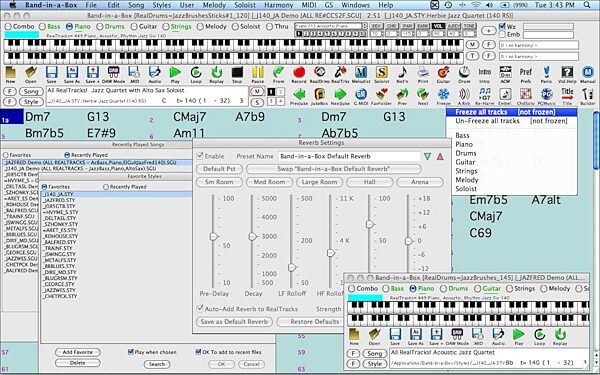The width and height of the screenshot is (600, 375).
Task: Click the Pre-Delay slider handle
Action: click(214, 236)
